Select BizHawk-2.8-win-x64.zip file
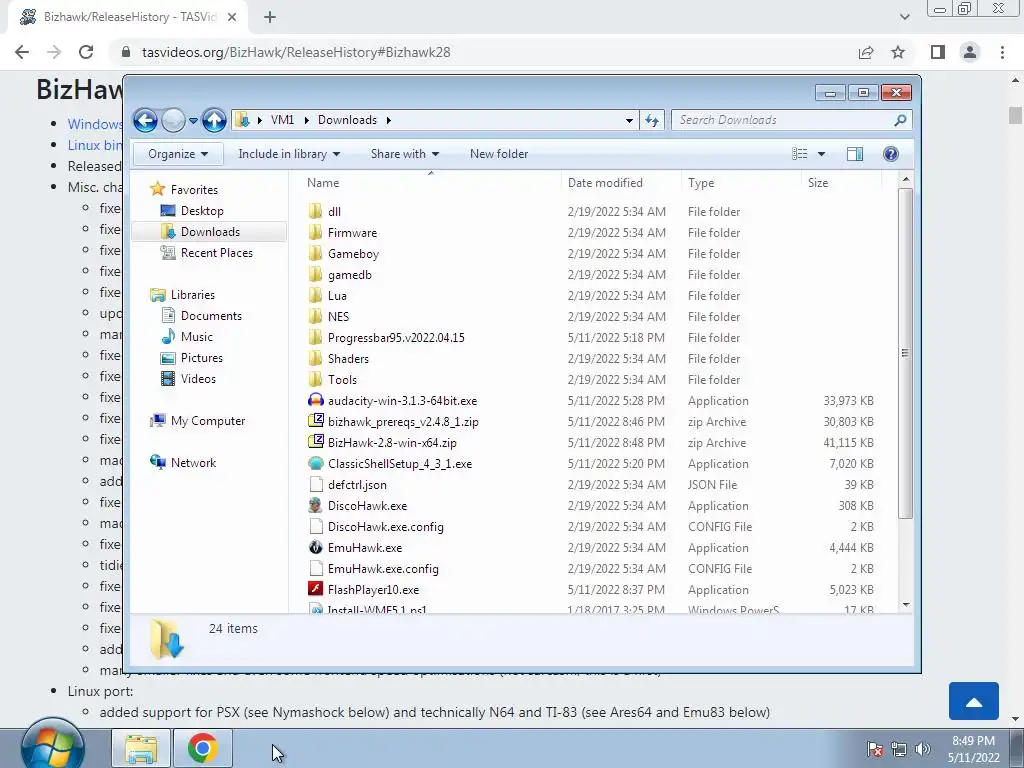 [392, 443]
